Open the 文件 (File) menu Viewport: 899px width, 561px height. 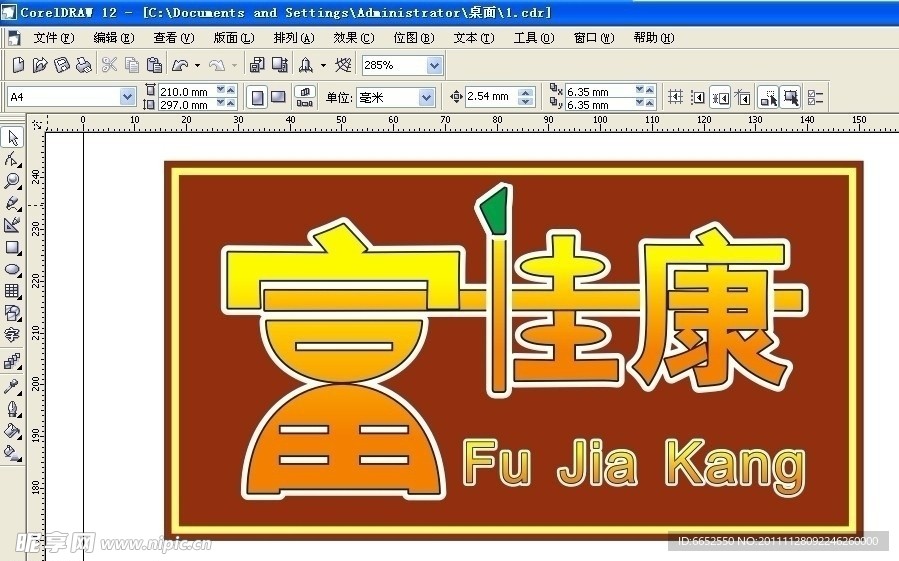point(53,38)
